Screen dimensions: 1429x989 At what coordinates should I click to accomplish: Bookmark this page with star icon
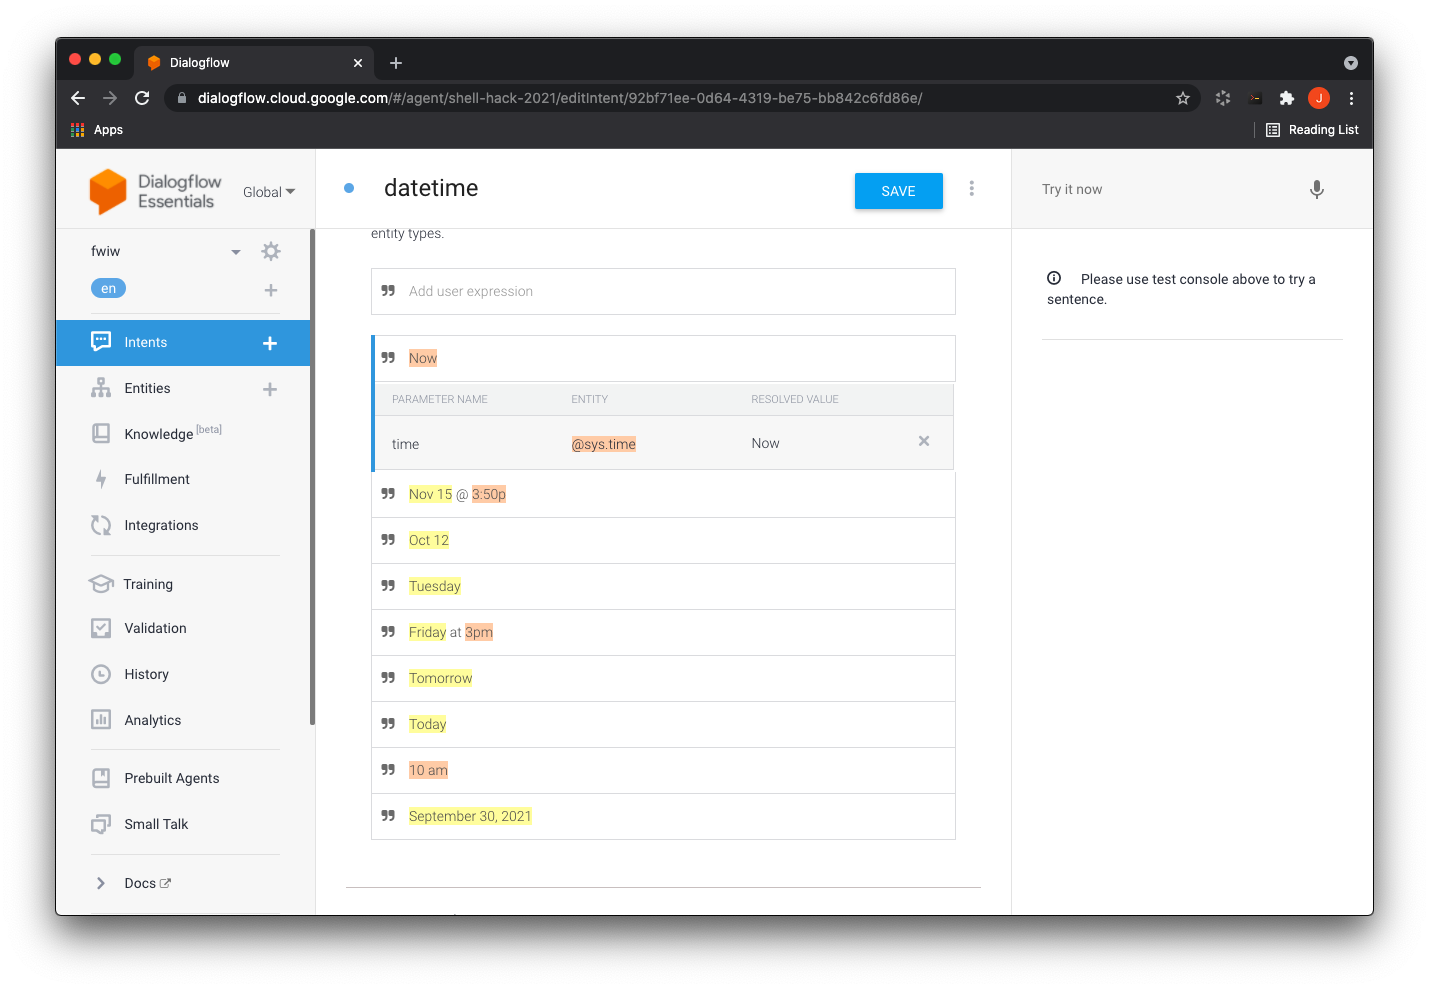coord(1183,98)
